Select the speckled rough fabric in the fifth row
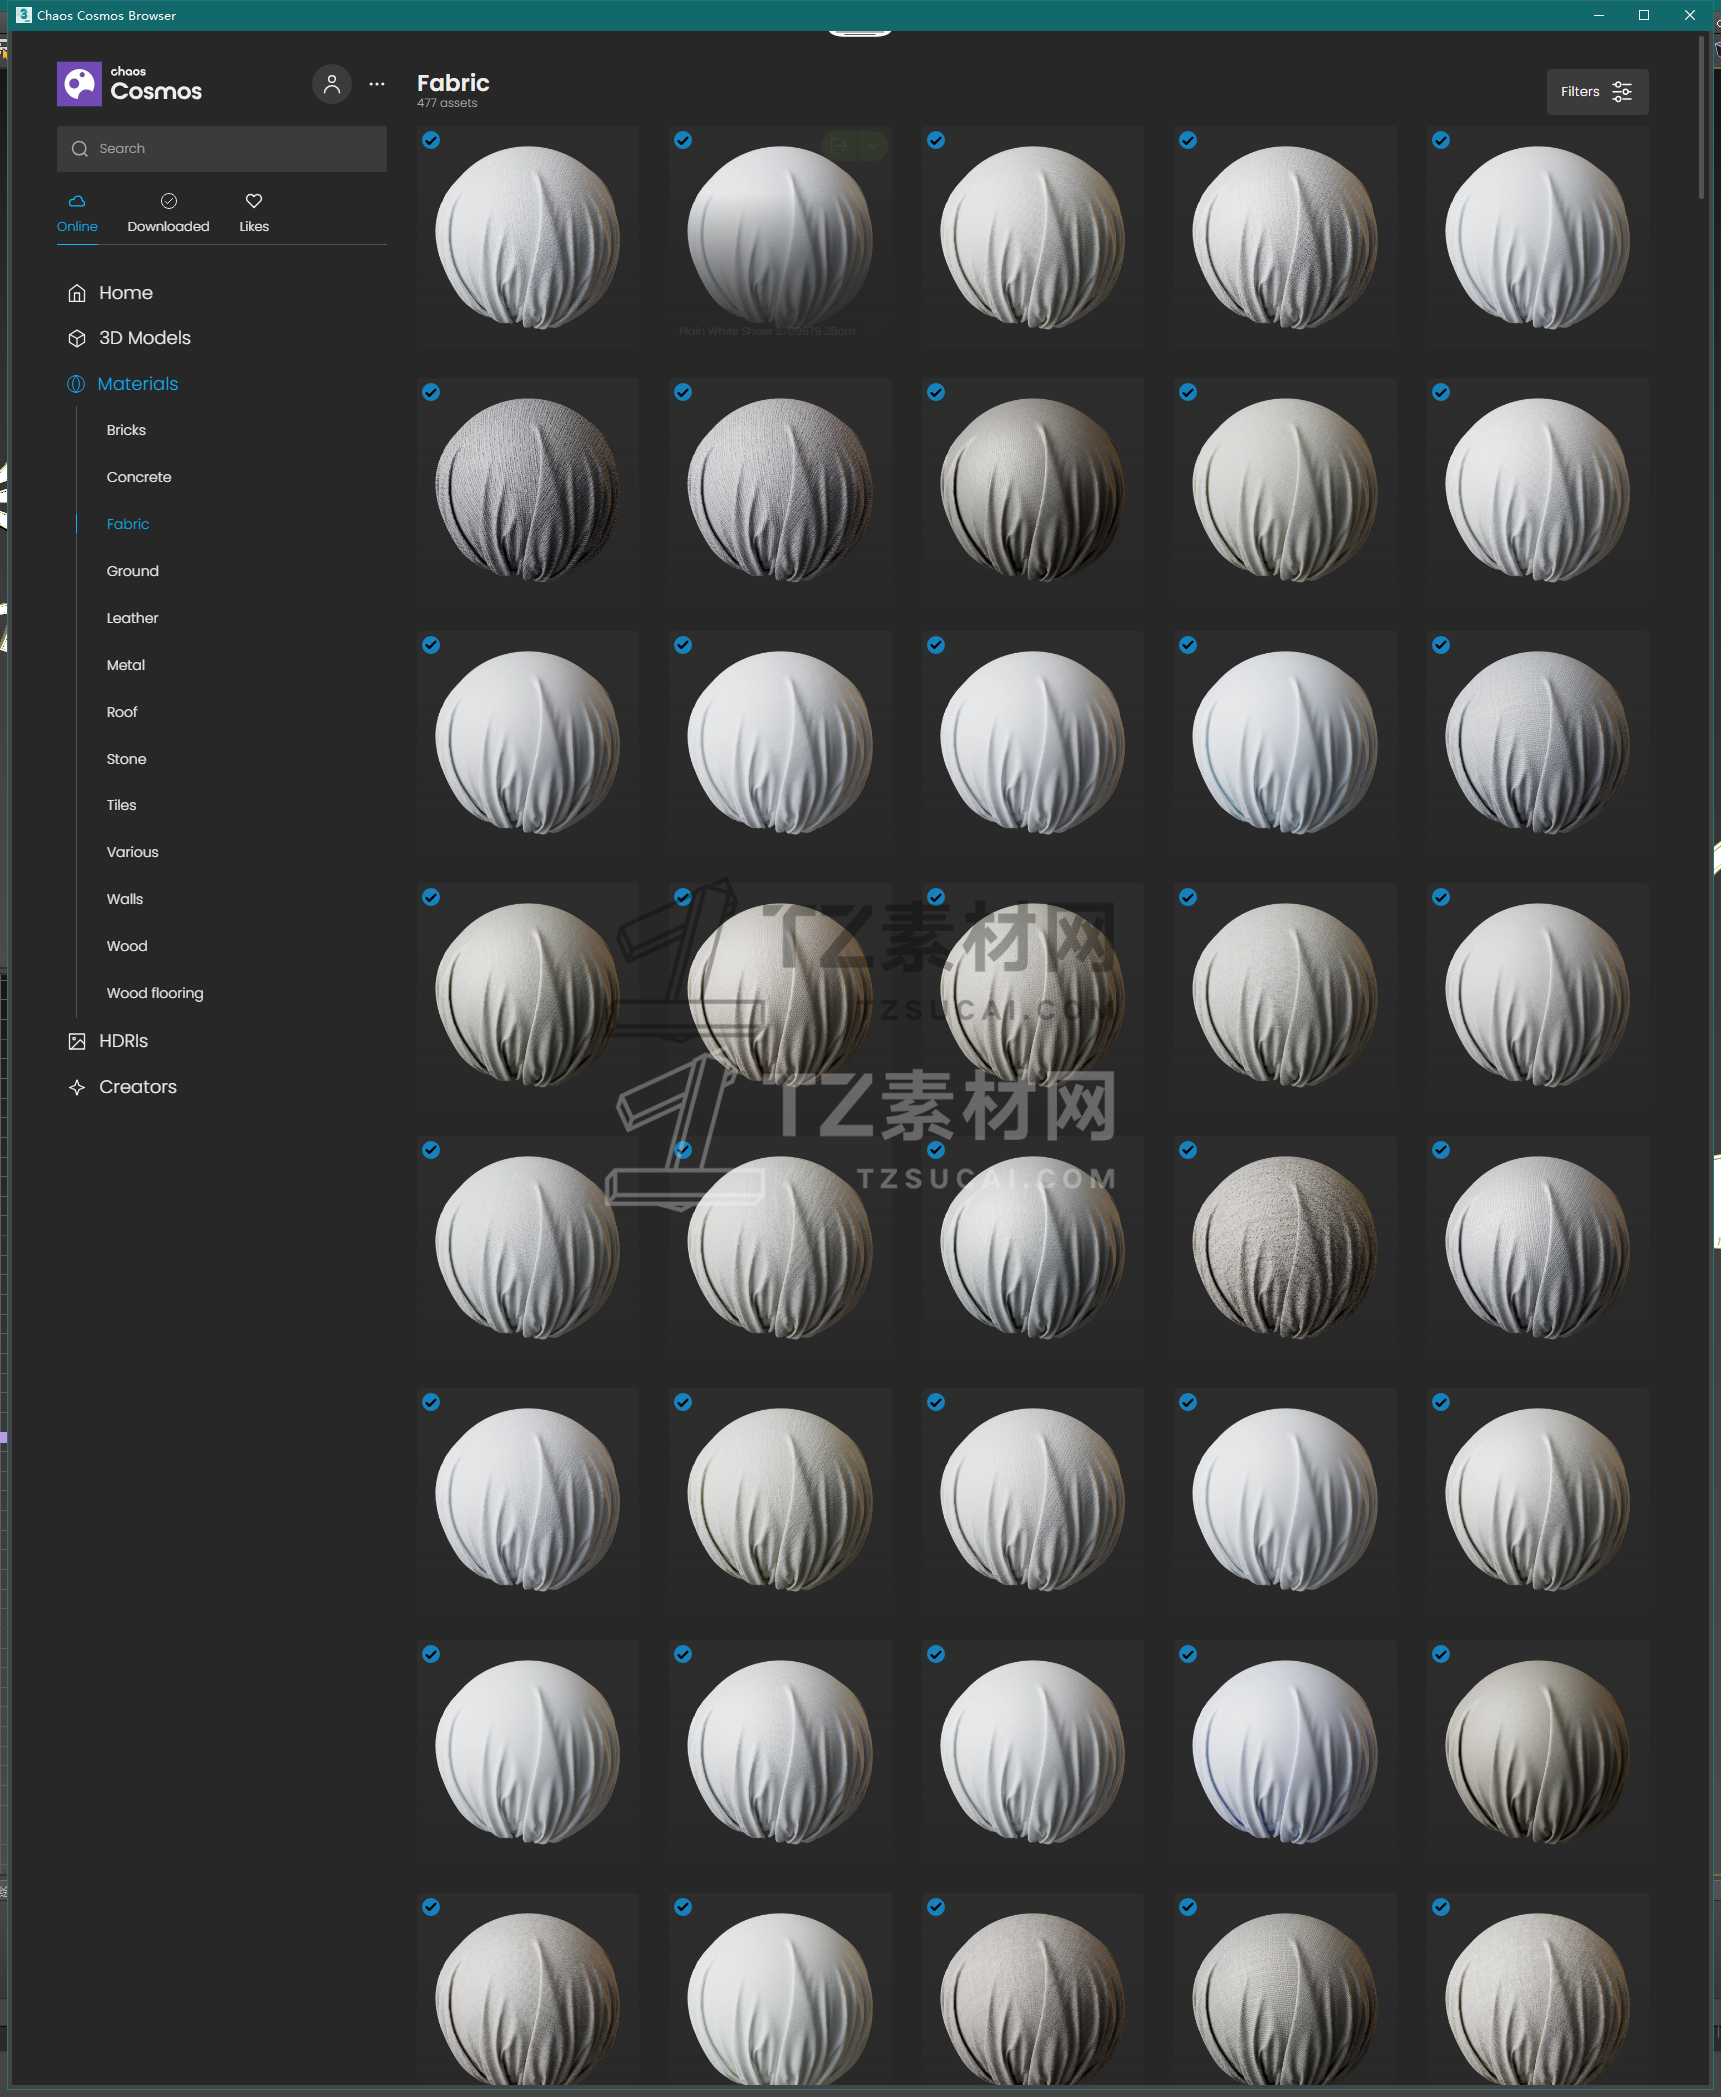Image resolution: width=1721 pixels, height=2097 pixels. click(1285, 1247)
